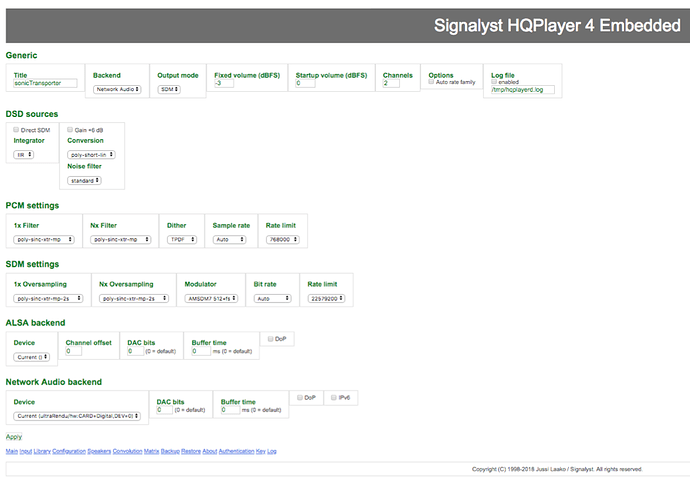The height and width of the screenshot is (489, 690).
Task: Click the Apply button
Action: (x=14, y=437)
